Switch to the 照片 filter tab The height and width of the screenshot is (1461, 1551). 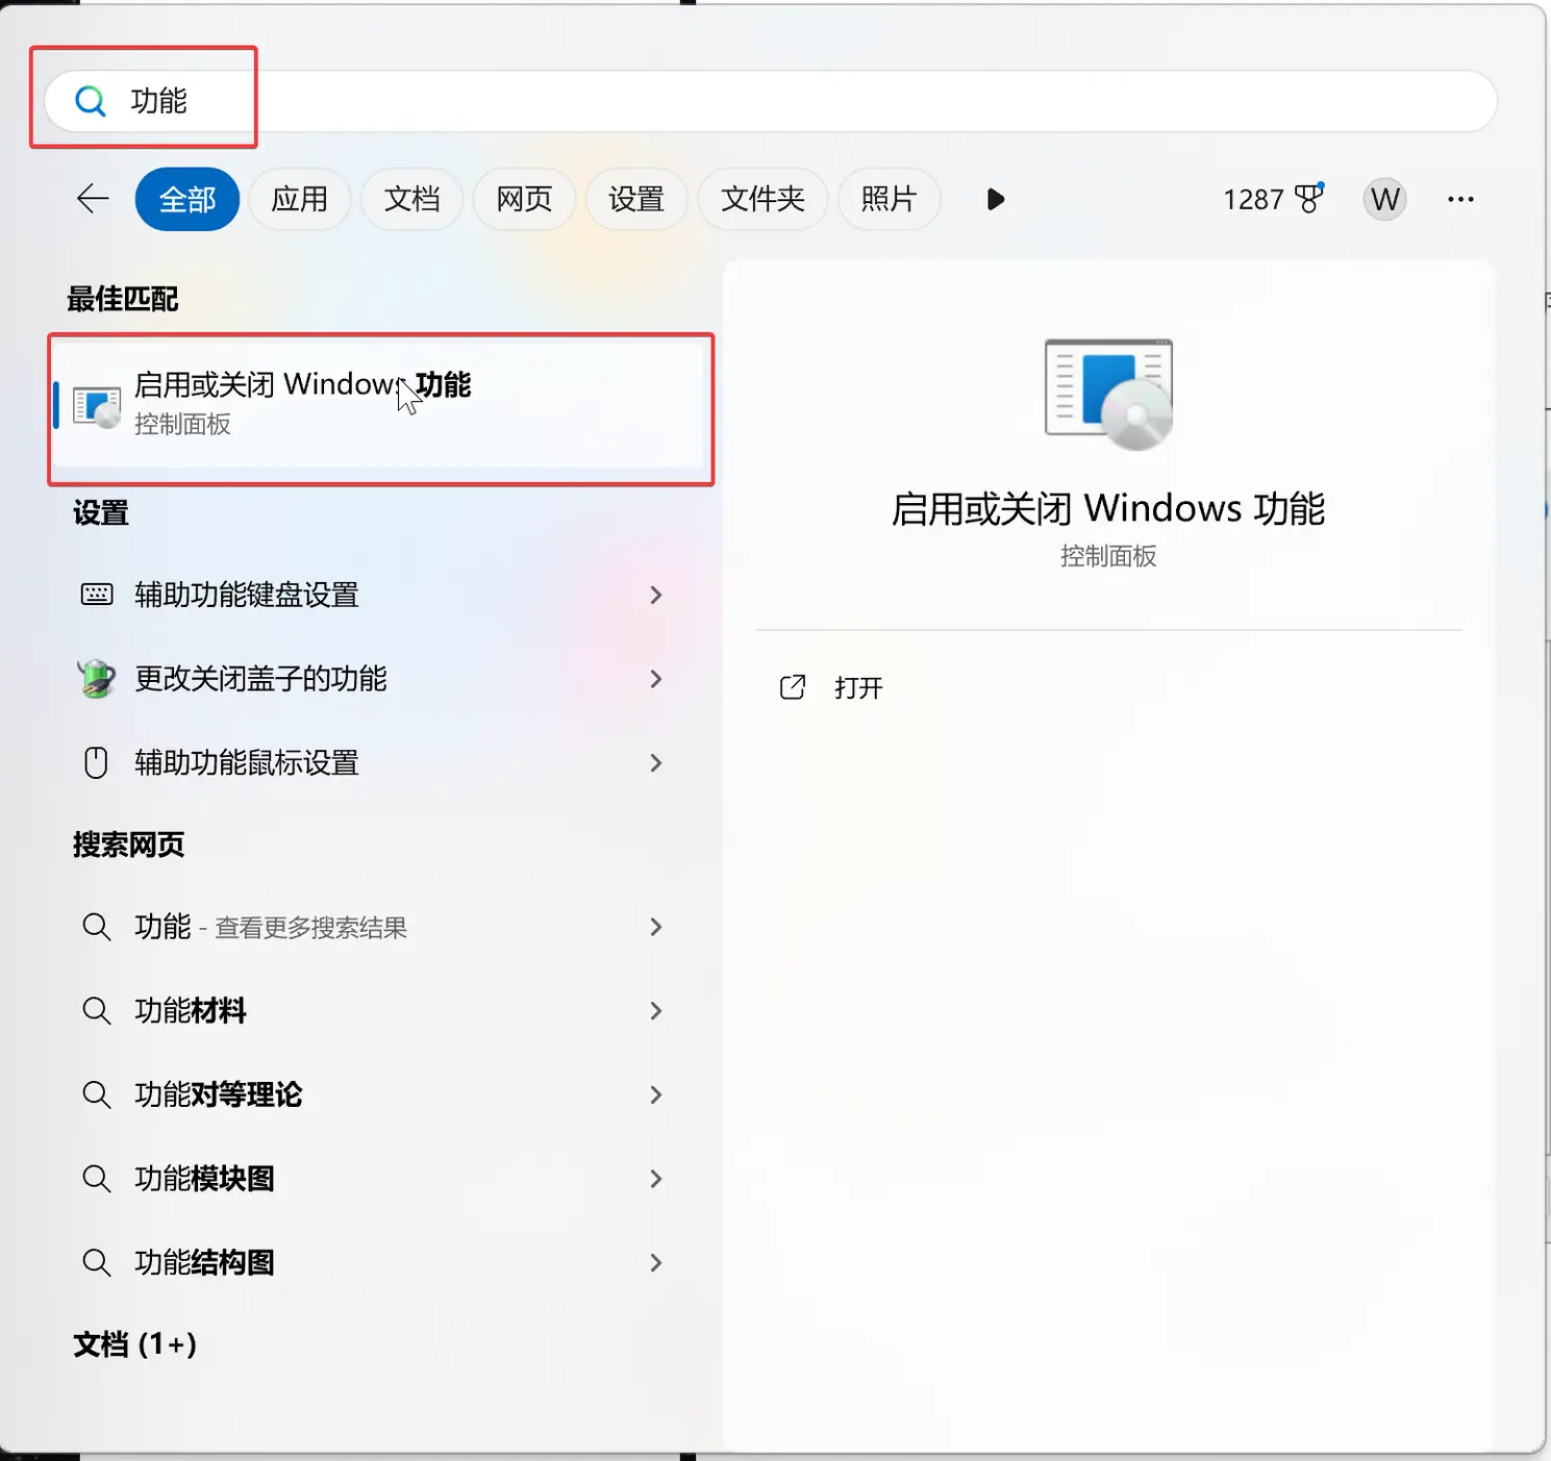(888, 199)
